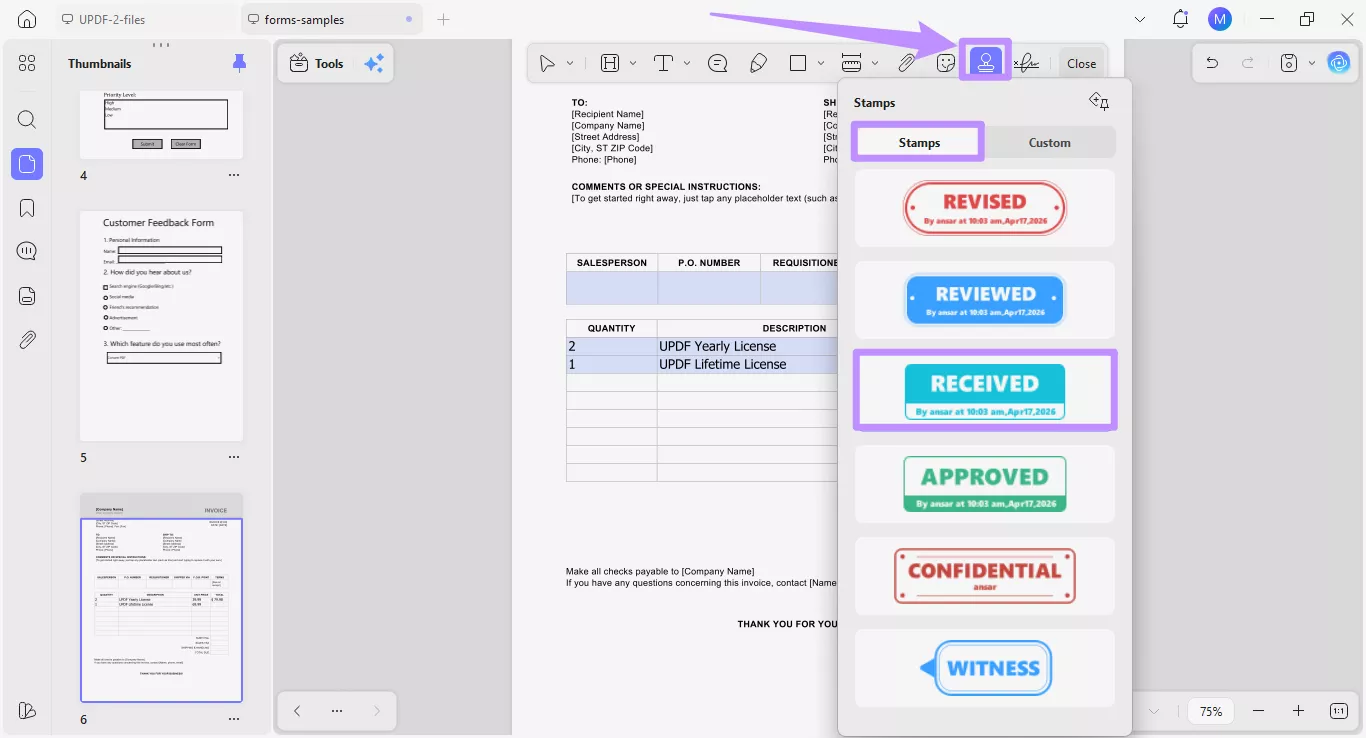1366x738 pixels.
Task: Unpin the Thumbnails panel
Action: pos(239,63)
